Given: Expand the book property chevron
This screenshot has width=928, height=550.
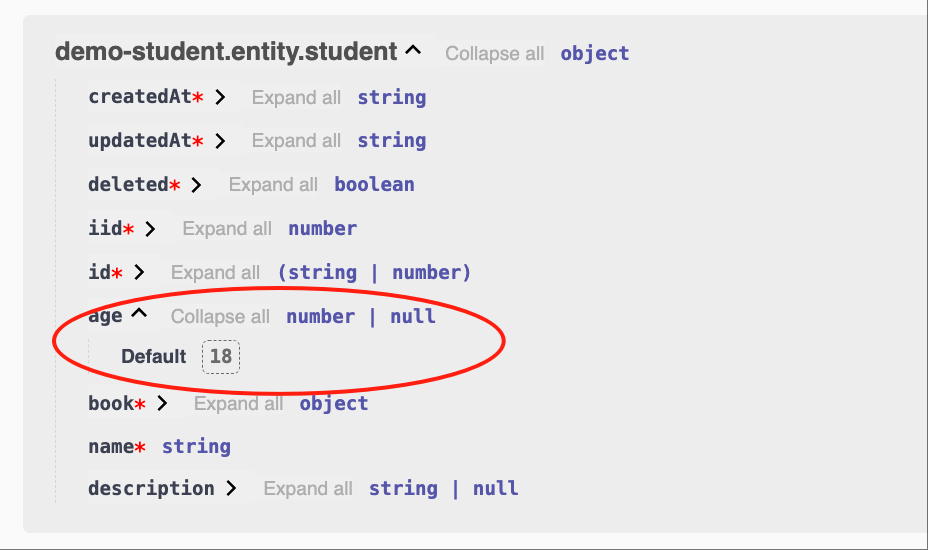Looking at the screenshot, I should (162, 403).
